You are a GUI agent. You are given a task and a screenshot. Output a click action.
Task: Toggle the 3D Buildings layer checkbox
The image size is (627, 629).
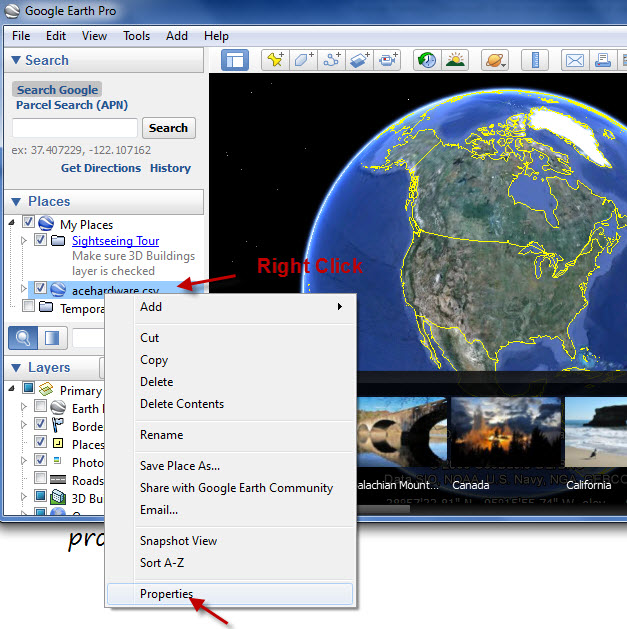point(40,495)
